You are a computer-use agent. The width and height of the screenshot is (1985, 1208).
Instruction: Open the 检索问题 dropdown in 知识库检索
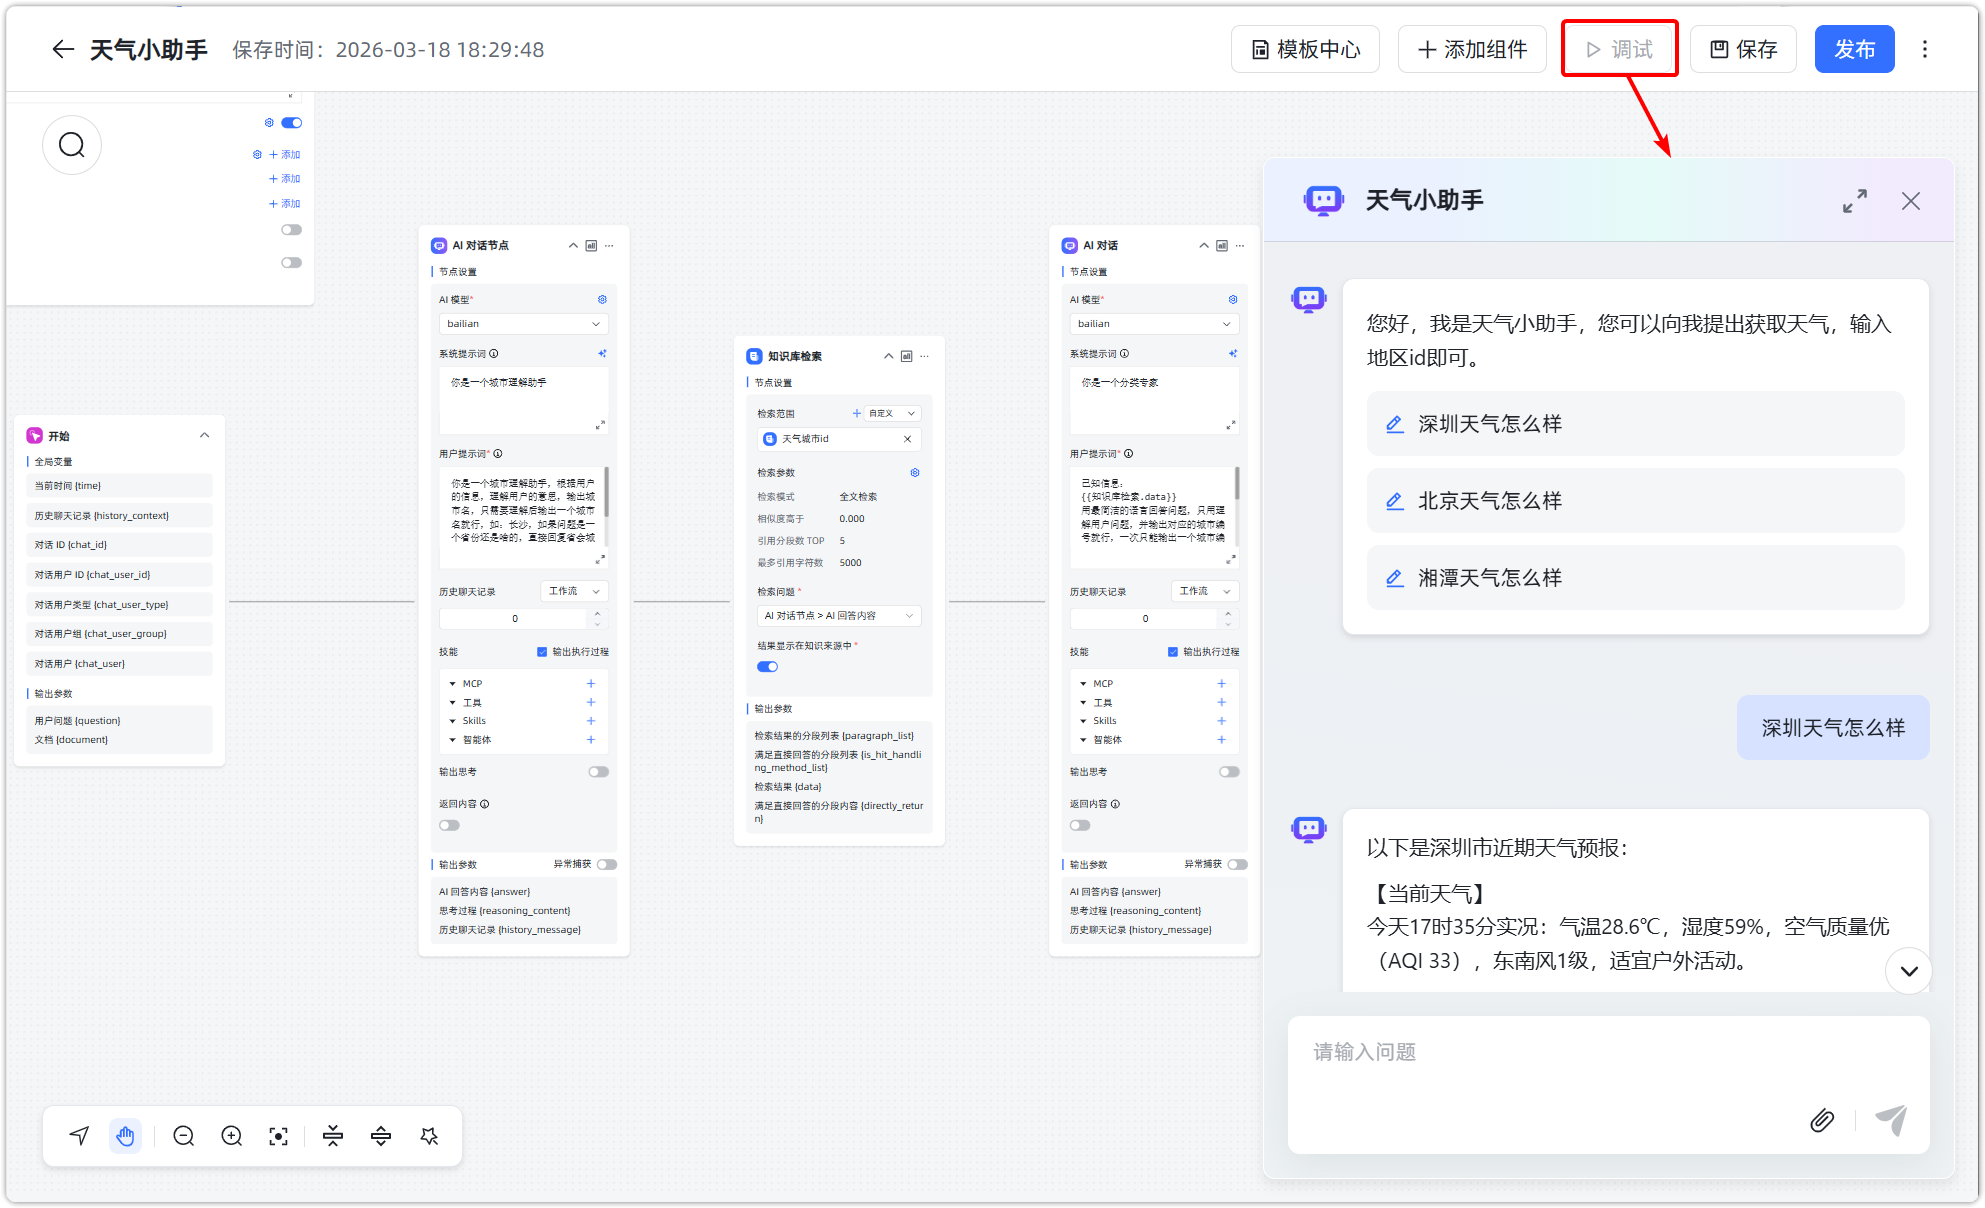838,616
